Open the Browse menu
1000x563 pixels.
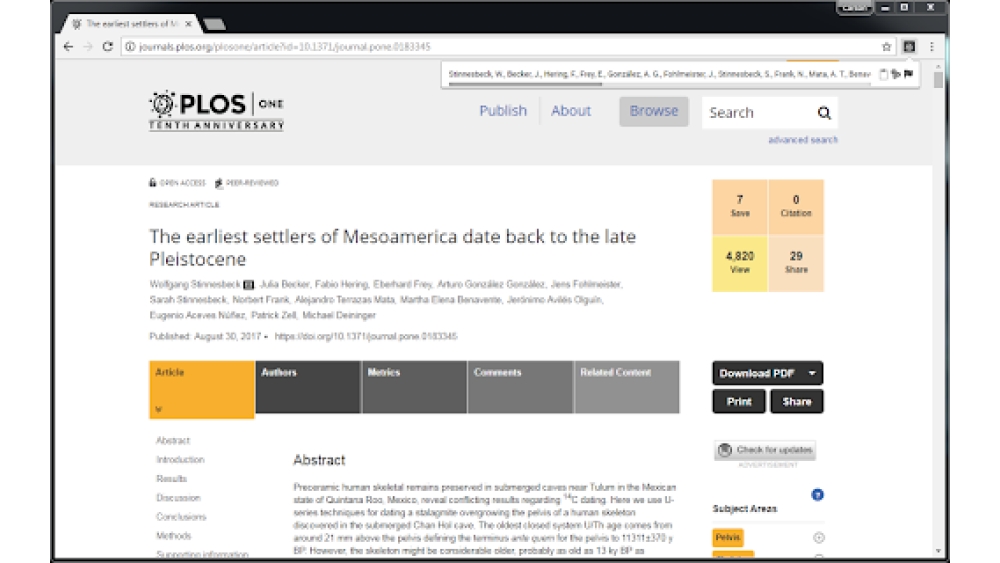(x=653, y=111)
